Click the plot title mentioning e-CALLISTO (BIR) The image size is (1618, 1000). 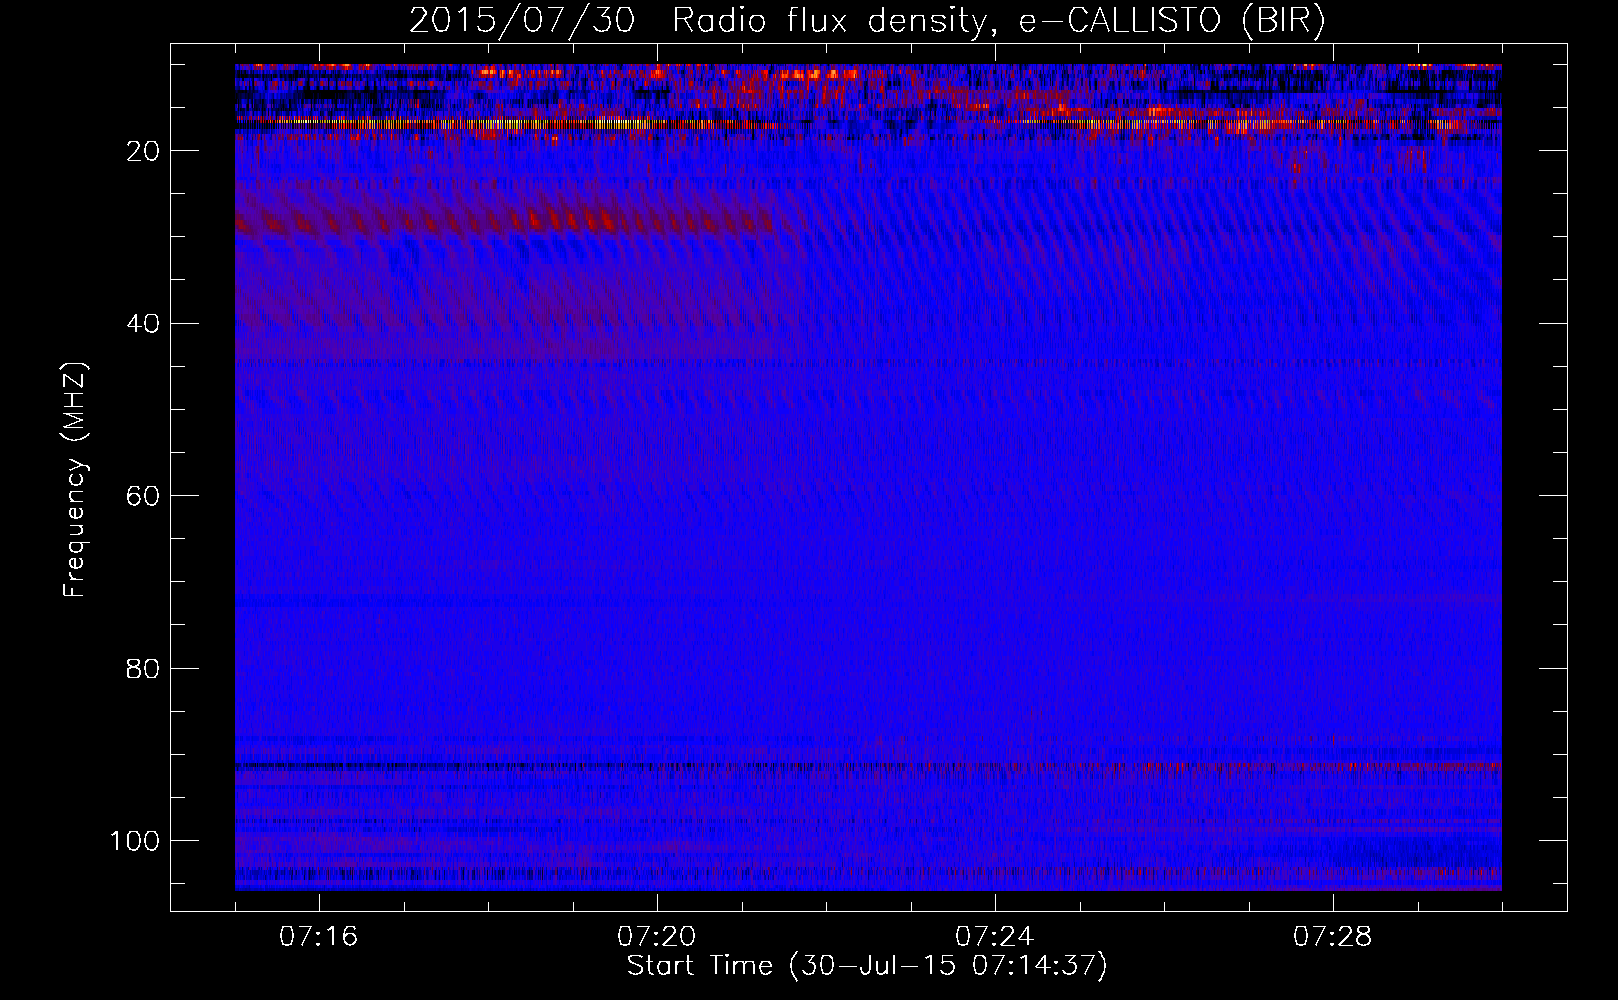867,21
